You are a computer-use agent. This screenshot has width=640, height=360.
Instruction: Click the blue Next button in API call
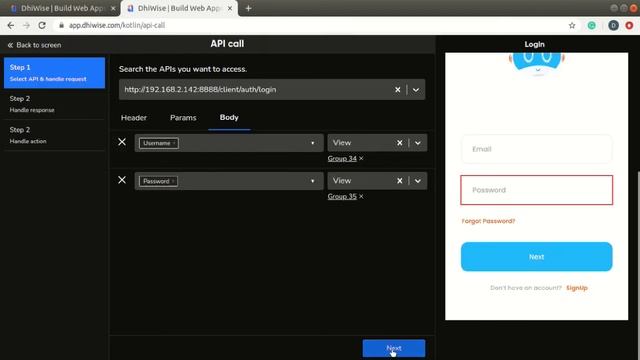click(x=394, y=348)
